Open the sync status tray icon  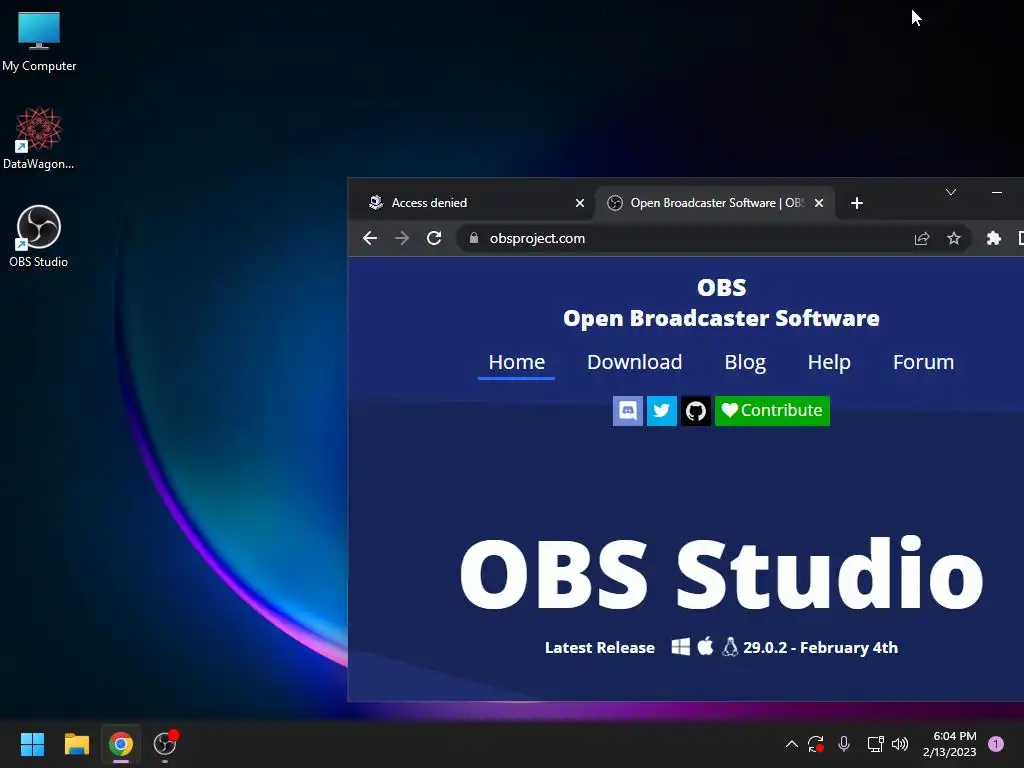click(816, 744)
